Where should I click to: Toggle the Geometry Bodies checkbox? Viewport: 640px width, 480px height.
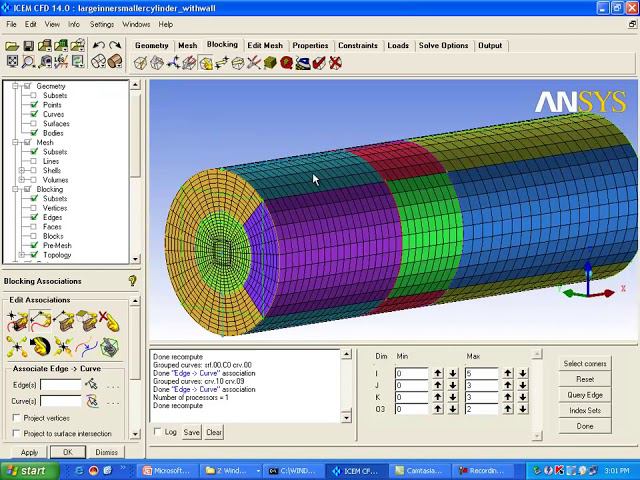(x=34, y=133)
